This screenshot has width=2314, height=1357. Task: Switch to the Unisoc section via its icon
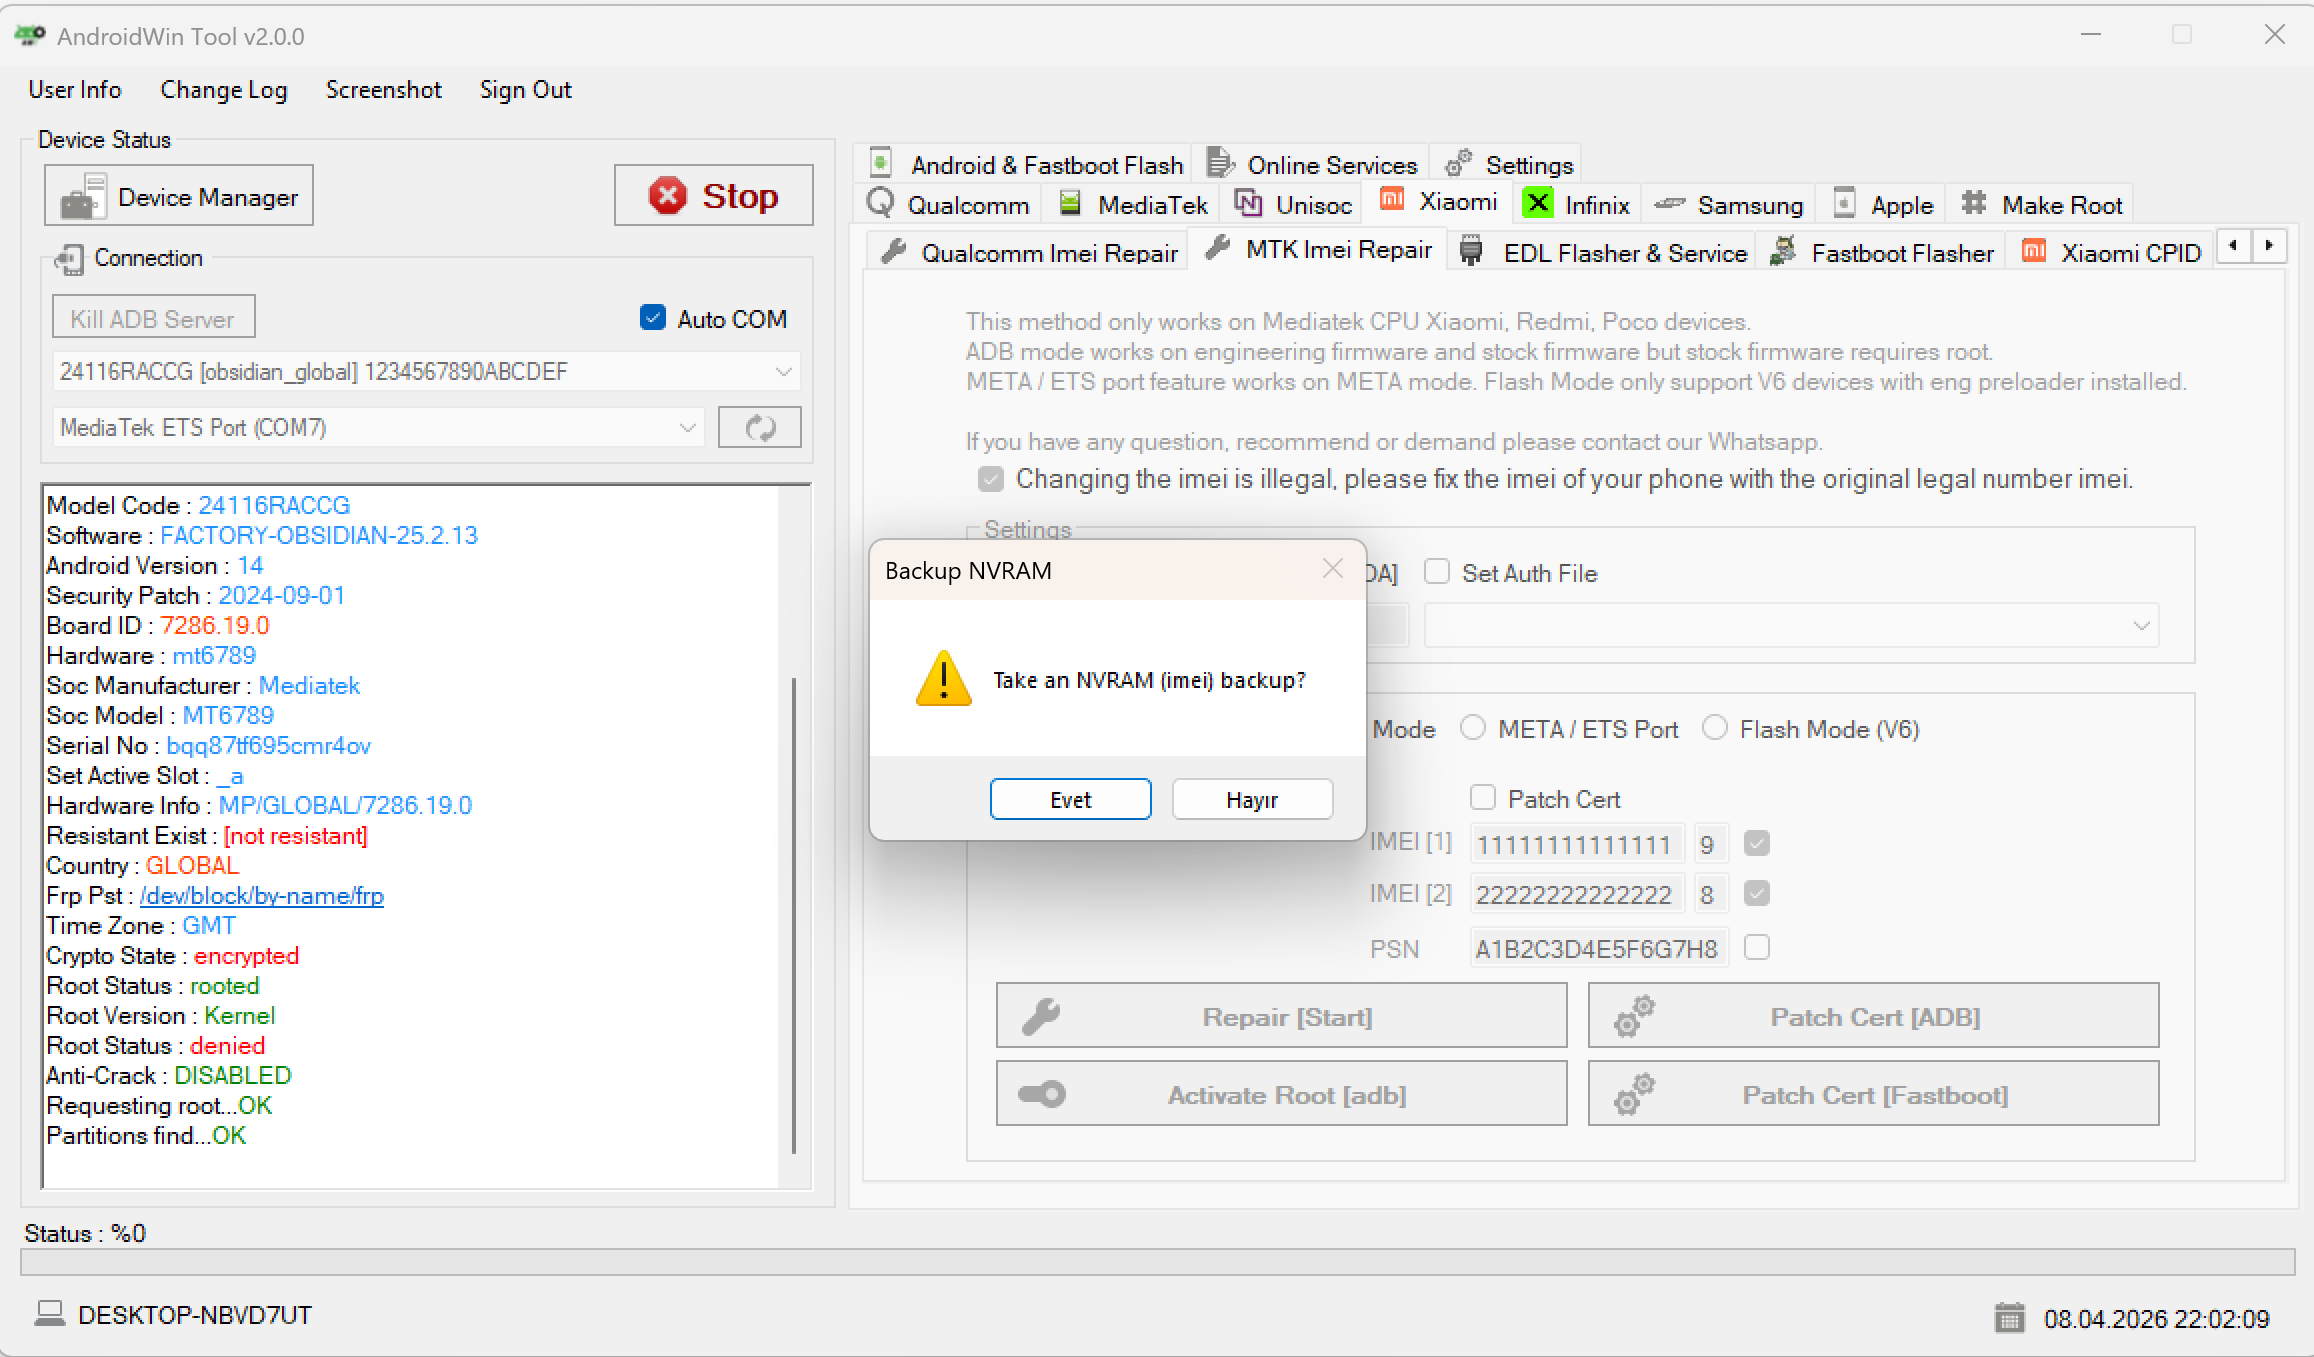[1247, 203]
